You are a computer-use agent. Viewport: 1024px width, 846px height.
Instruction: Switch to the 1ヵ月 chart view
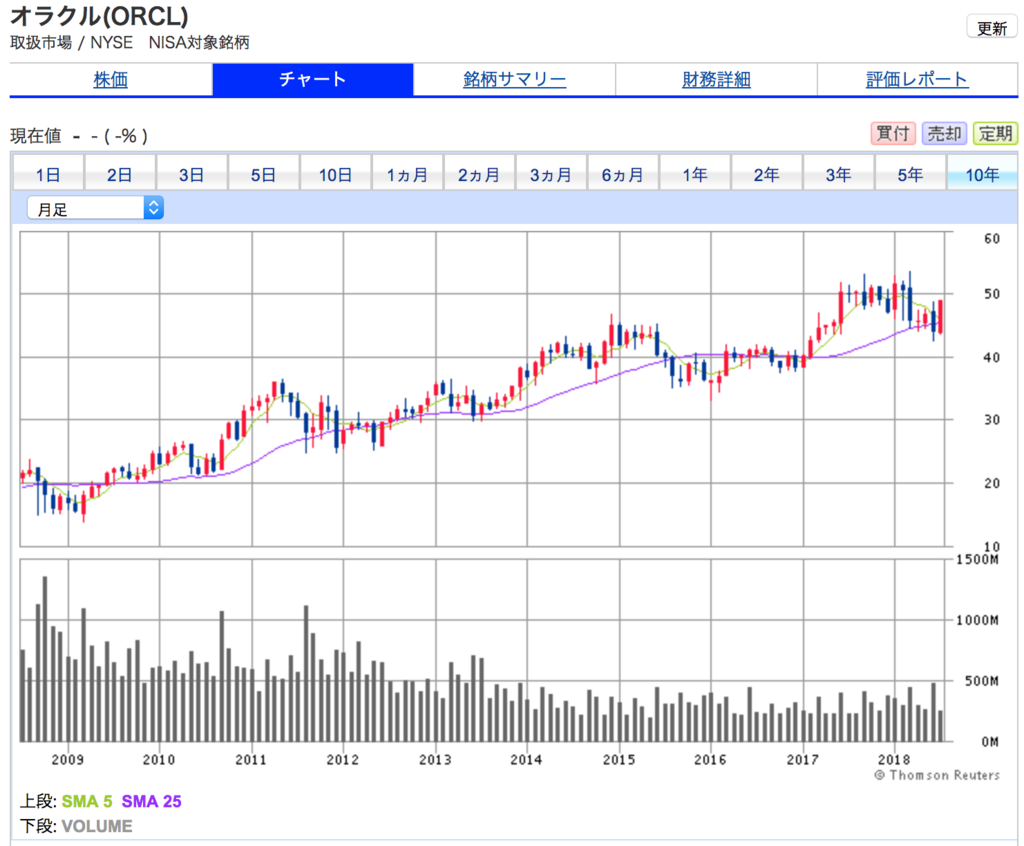coord(407,172)
